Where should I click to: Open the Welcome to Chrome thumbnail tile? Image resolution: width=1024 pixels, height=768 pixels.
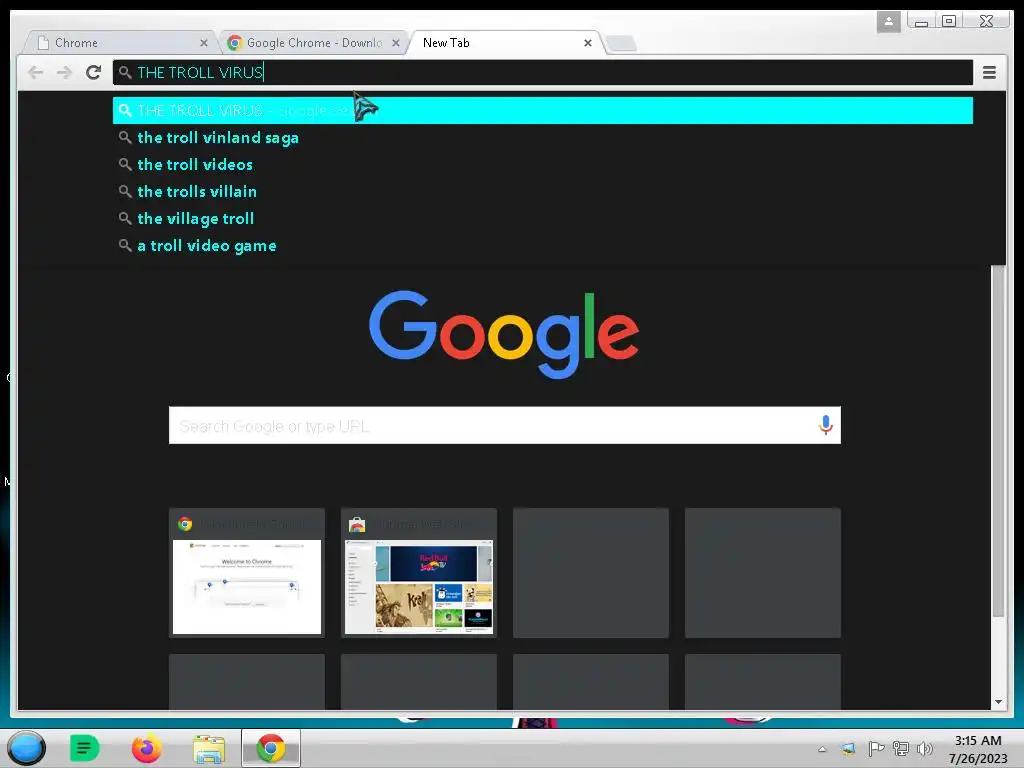point(247,573)
